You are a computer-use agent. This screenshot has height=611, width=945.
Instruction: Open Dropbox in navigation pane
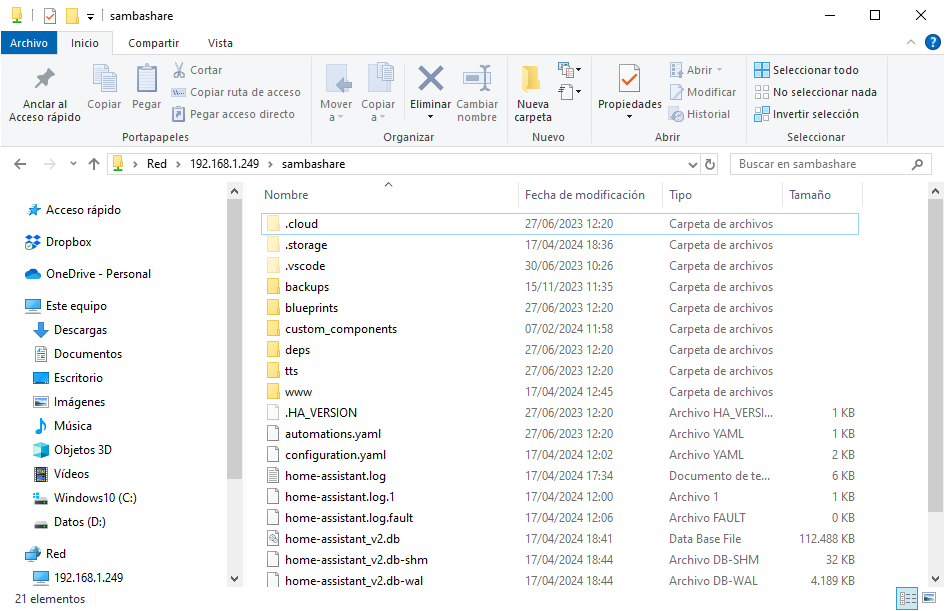[58, 242]
